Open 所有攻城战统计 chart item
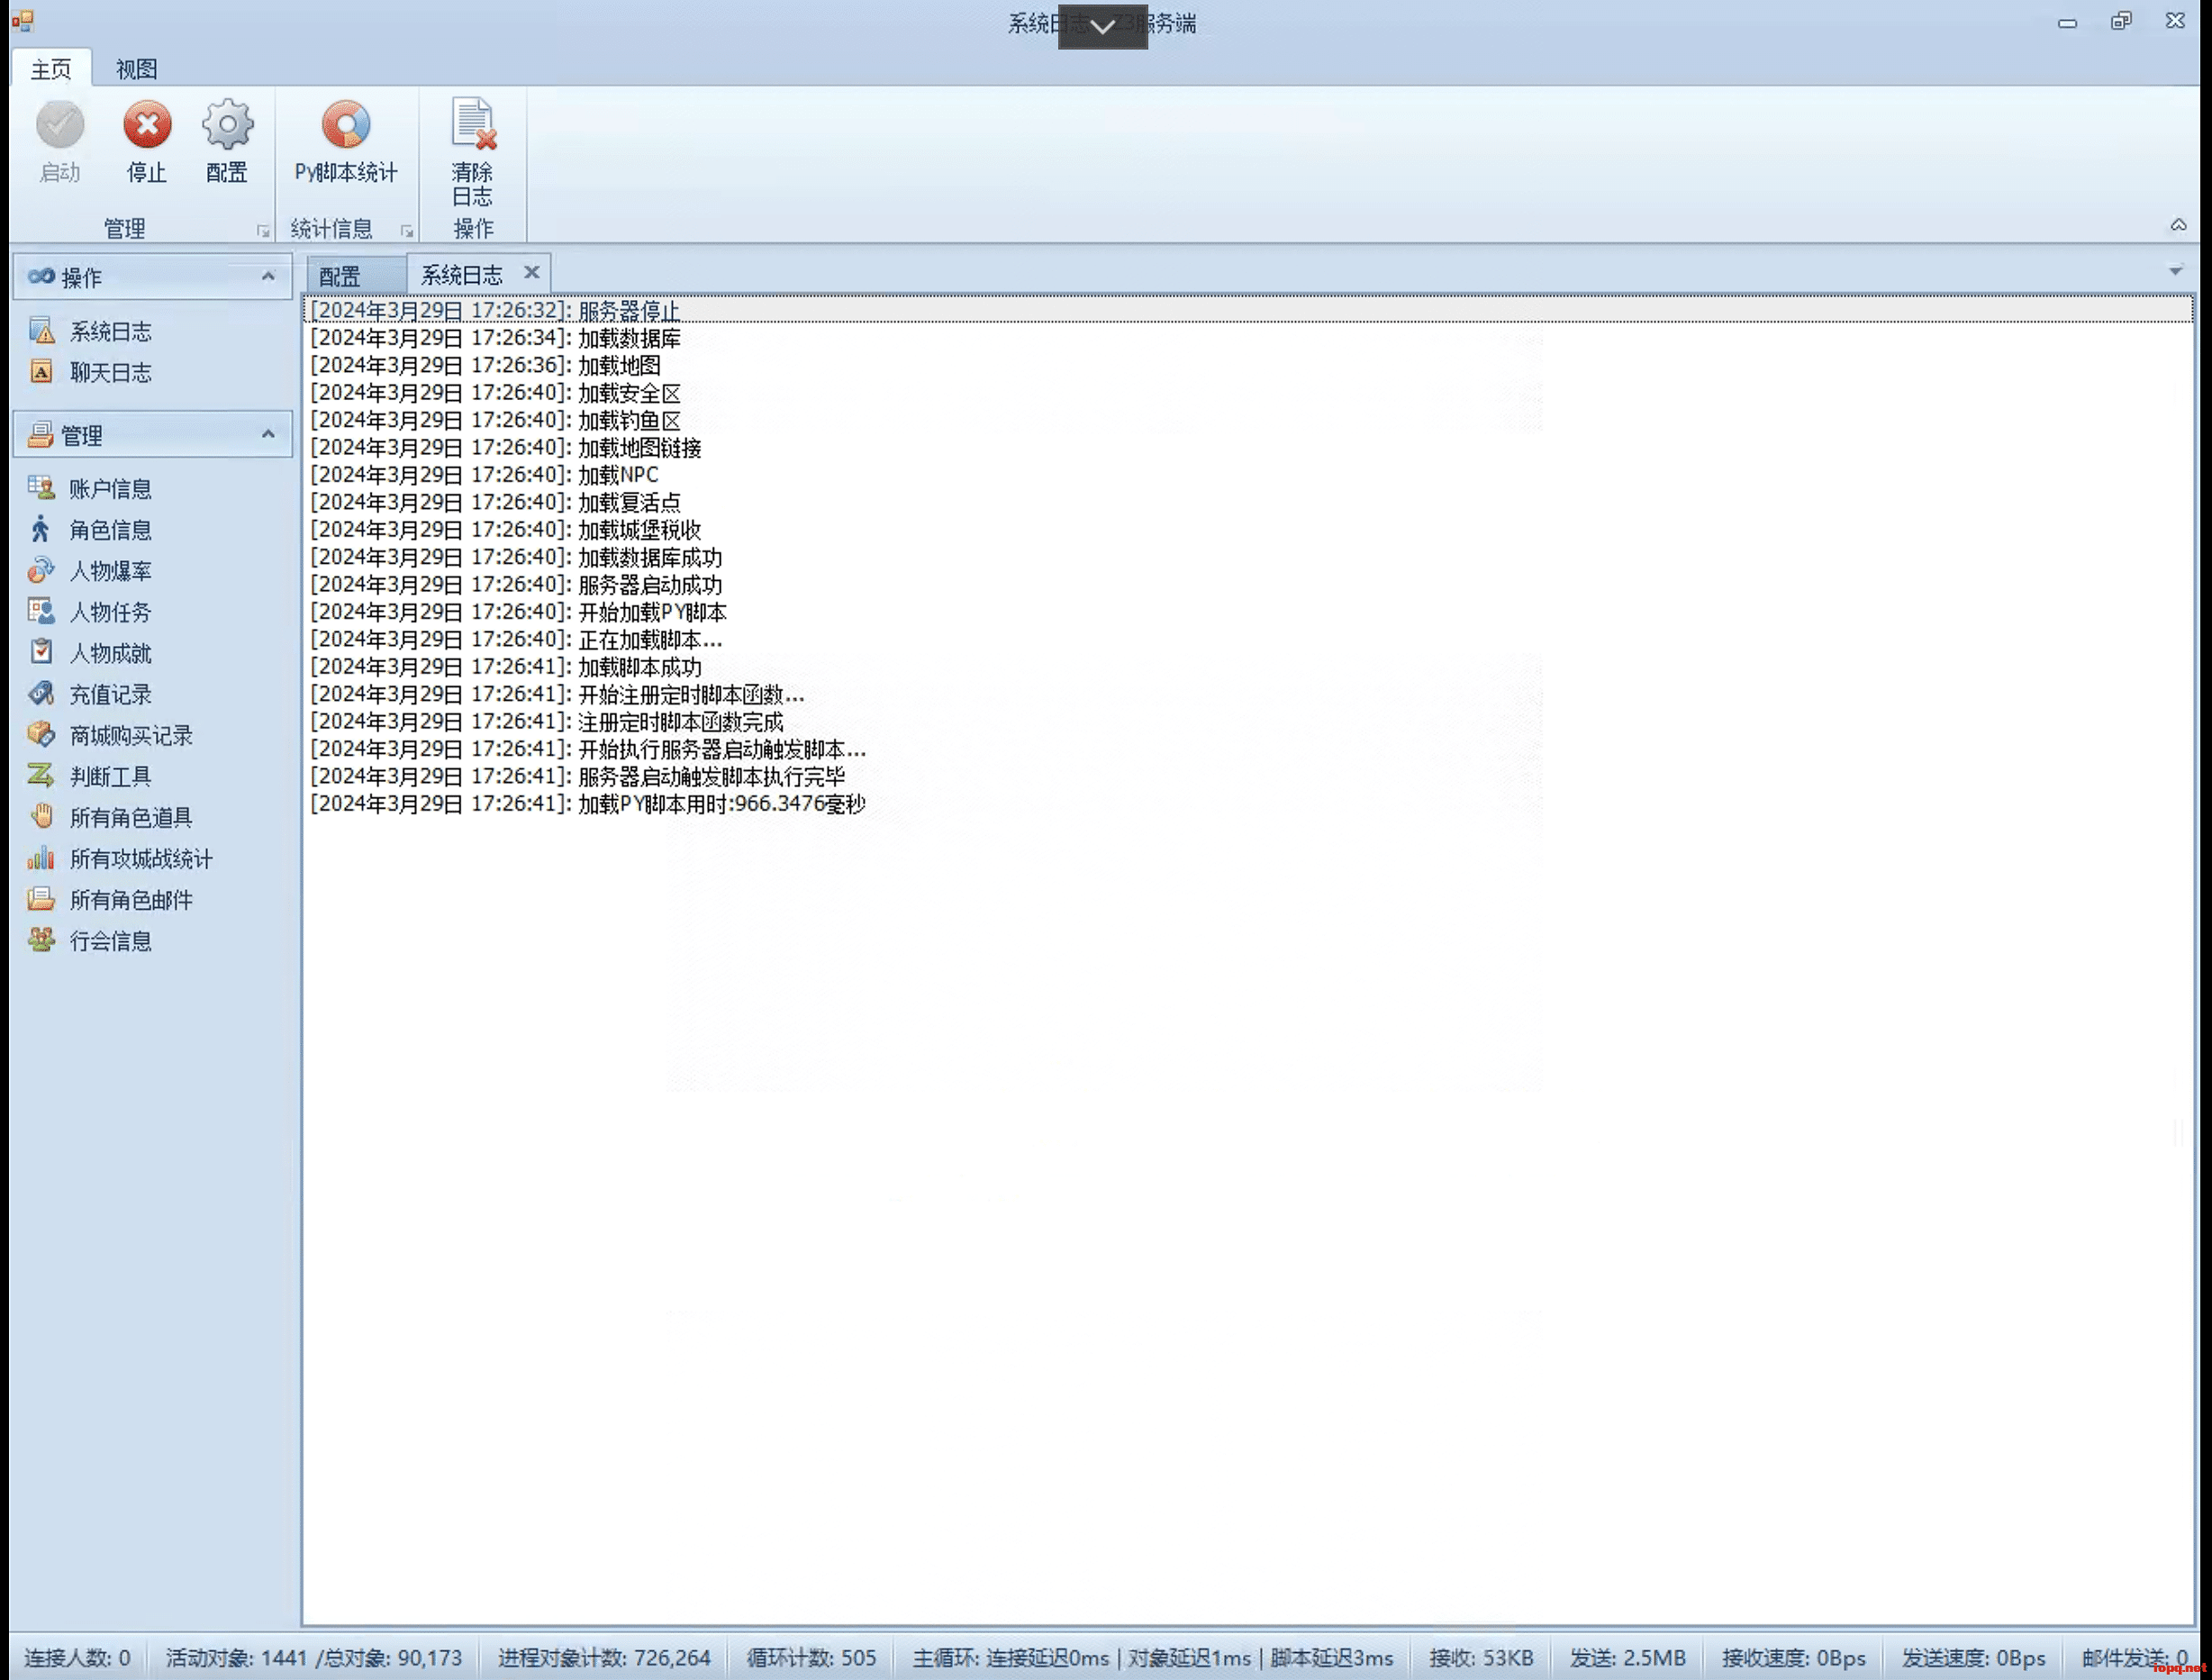The width and height of the screenshot is (2212, 1680). click(x=140, y=859)
